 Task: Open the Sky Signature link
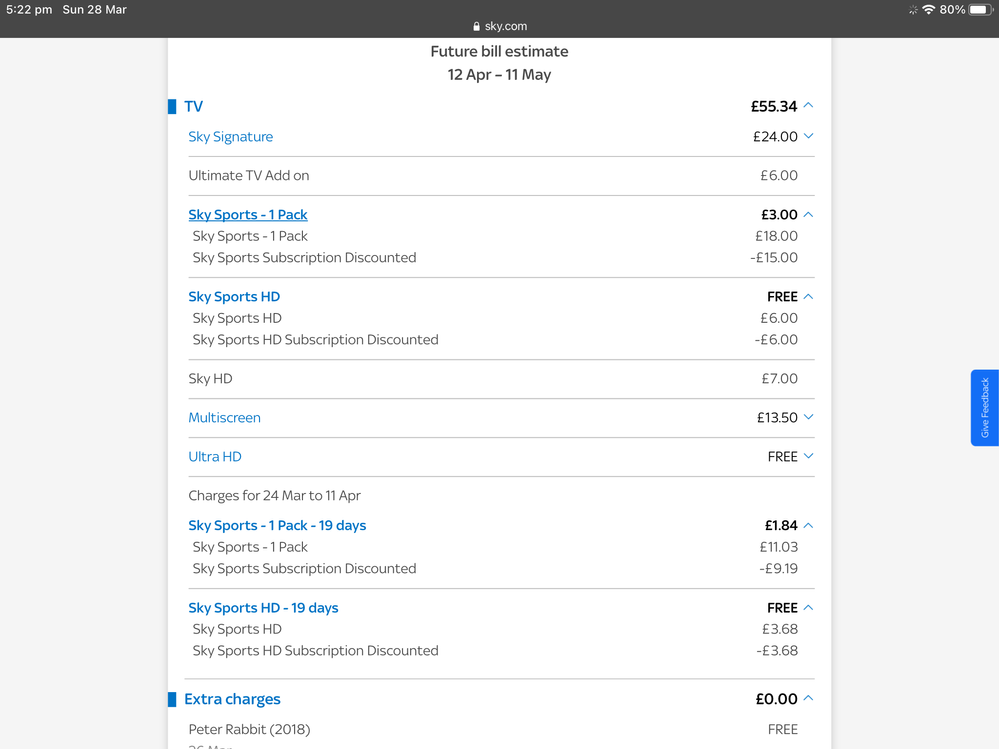230,137
